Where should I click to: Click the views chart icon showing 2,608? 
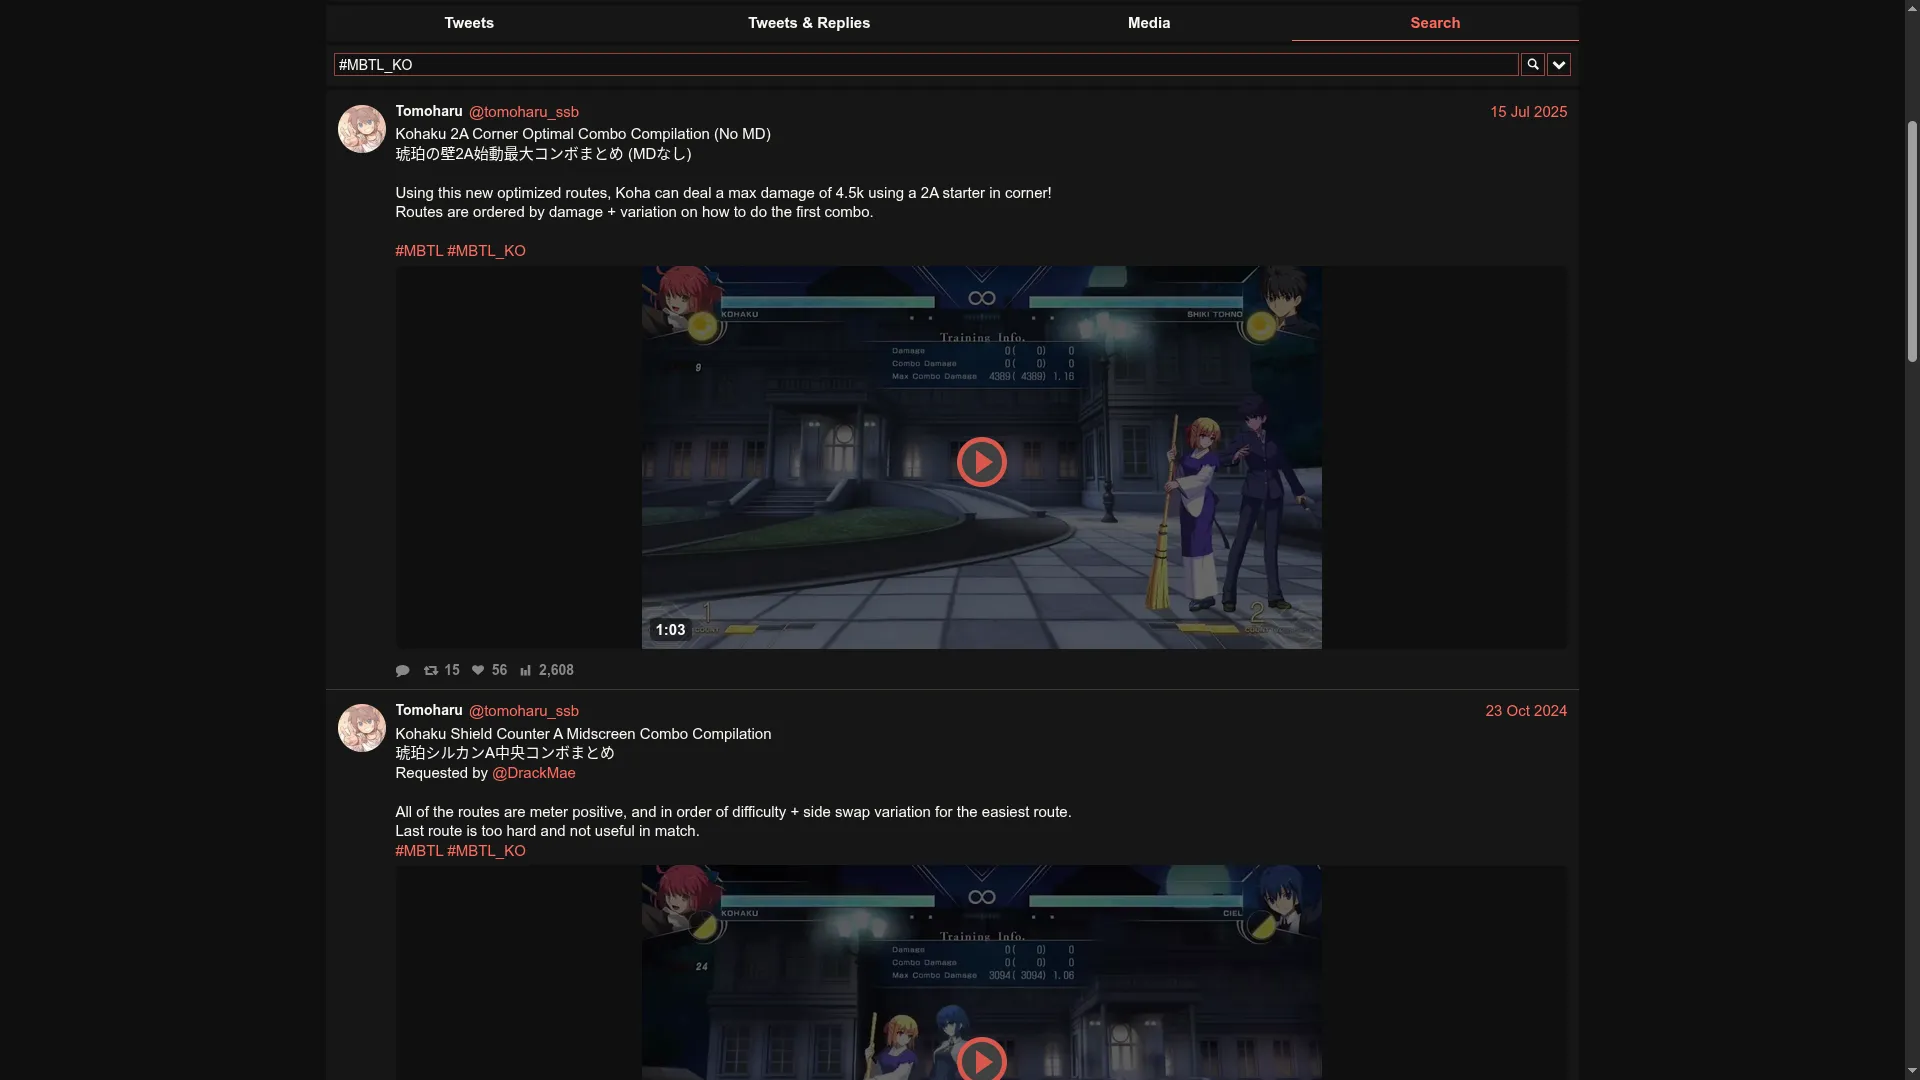(x=526, y=671)
